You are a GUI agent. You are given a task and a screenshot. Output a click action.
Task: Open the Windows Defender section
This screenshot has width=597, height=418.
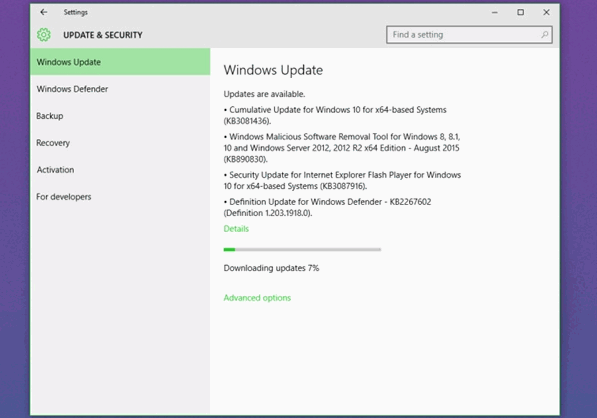click(120, 89)
